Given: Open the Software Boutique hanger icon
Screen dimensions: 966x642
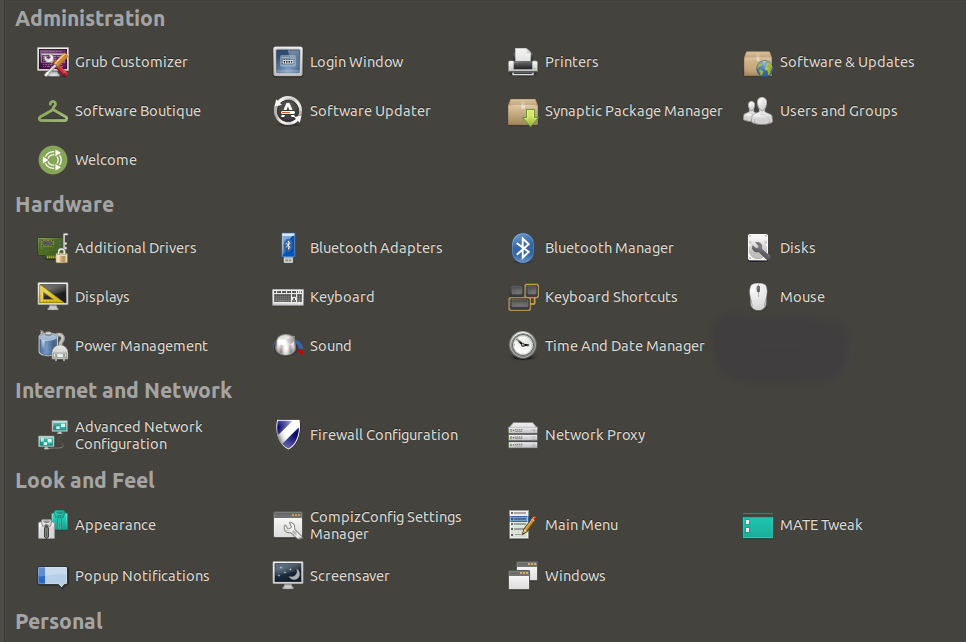Looking at the screenshot, I should (x=52, y=112).
